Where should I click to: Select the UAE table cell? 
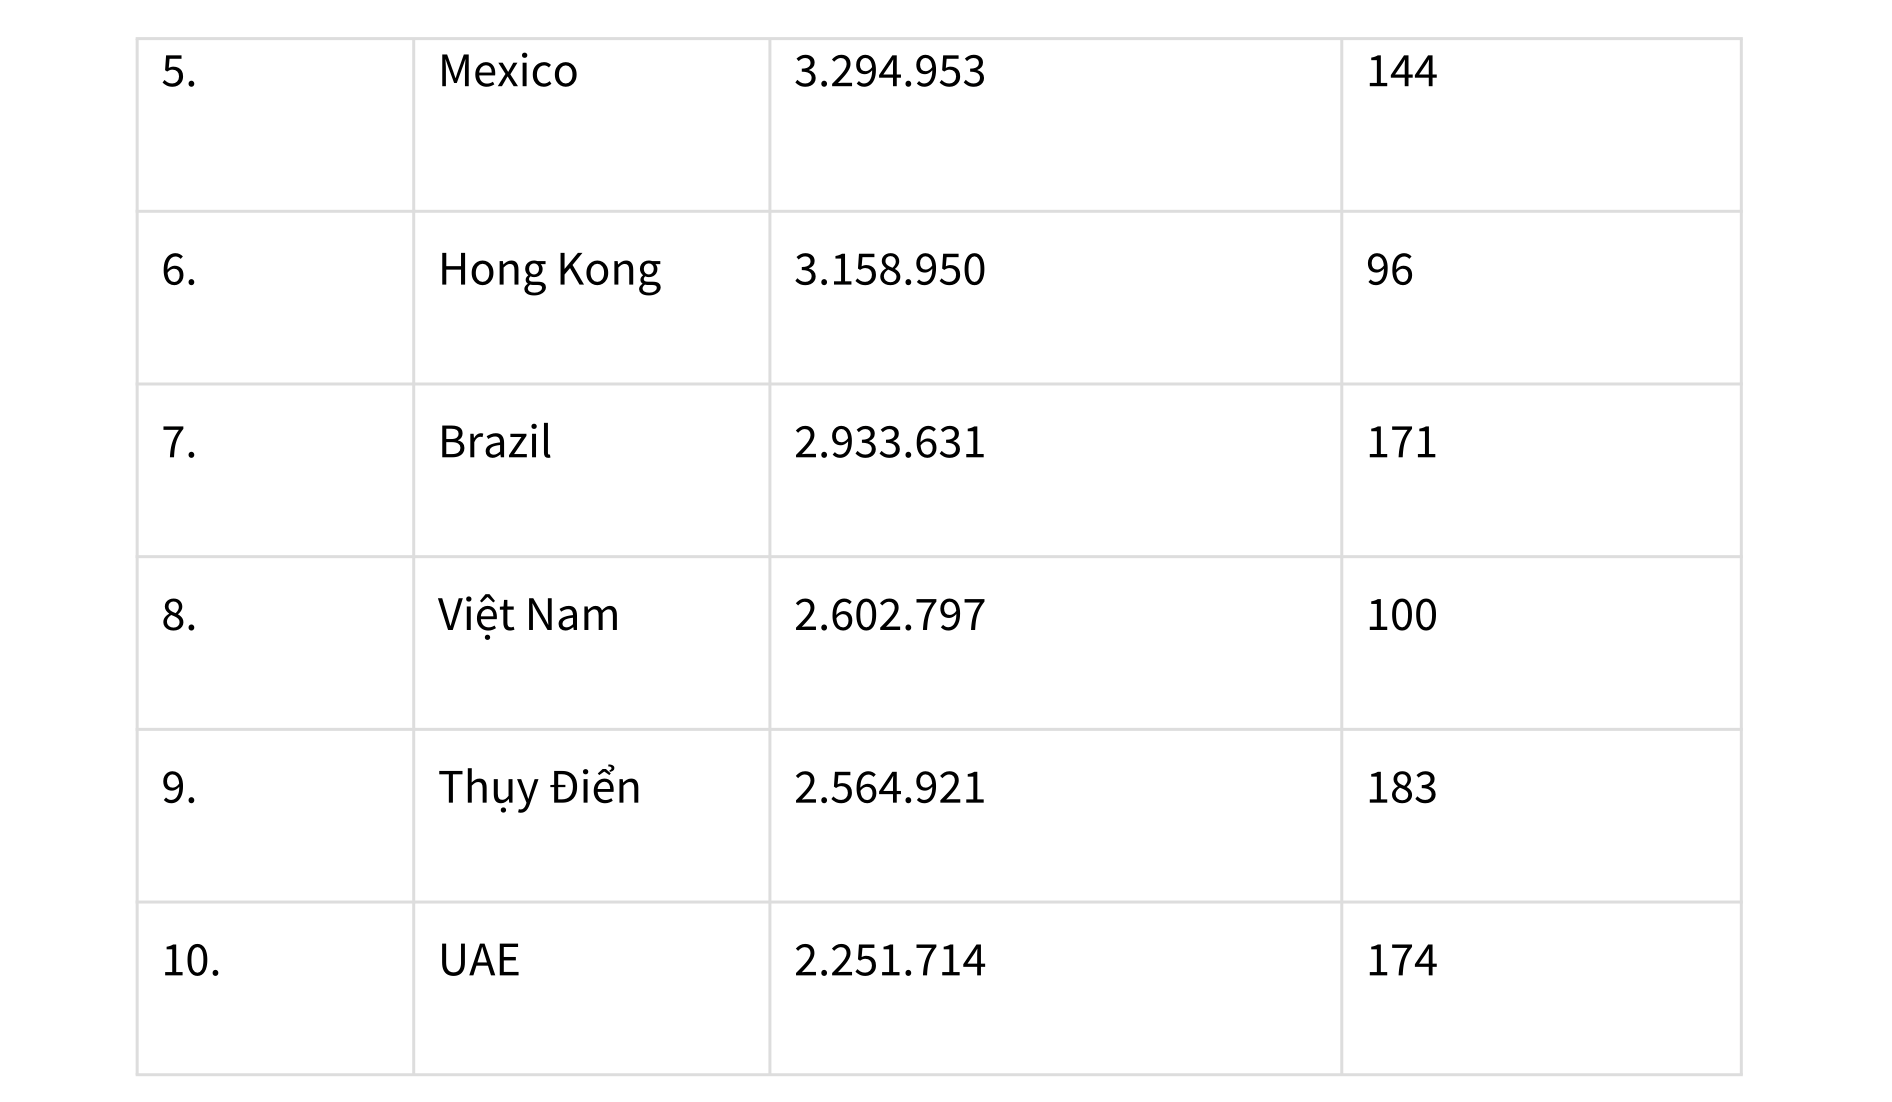[479, 961]
